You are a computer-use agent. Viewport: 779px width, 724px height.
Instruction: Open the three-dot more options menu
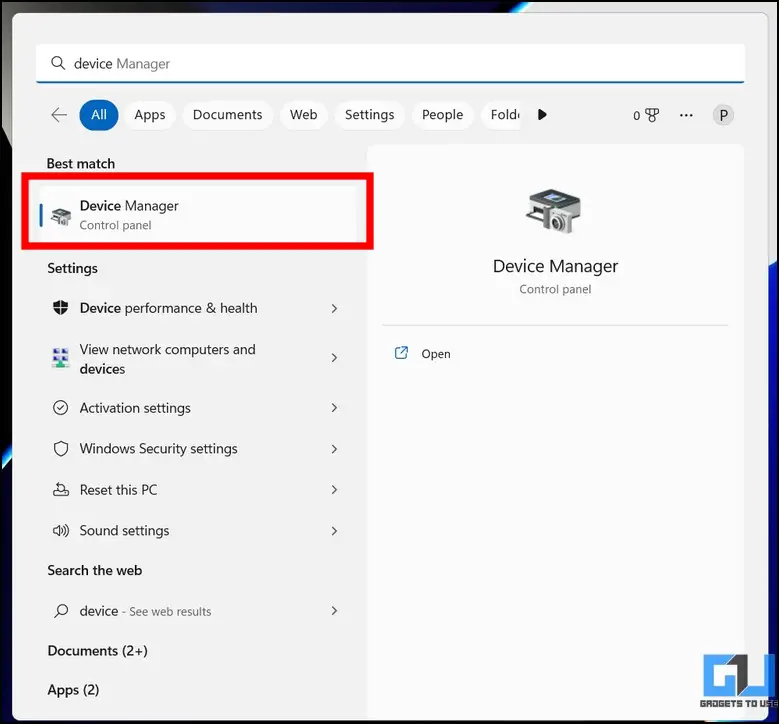686,115
